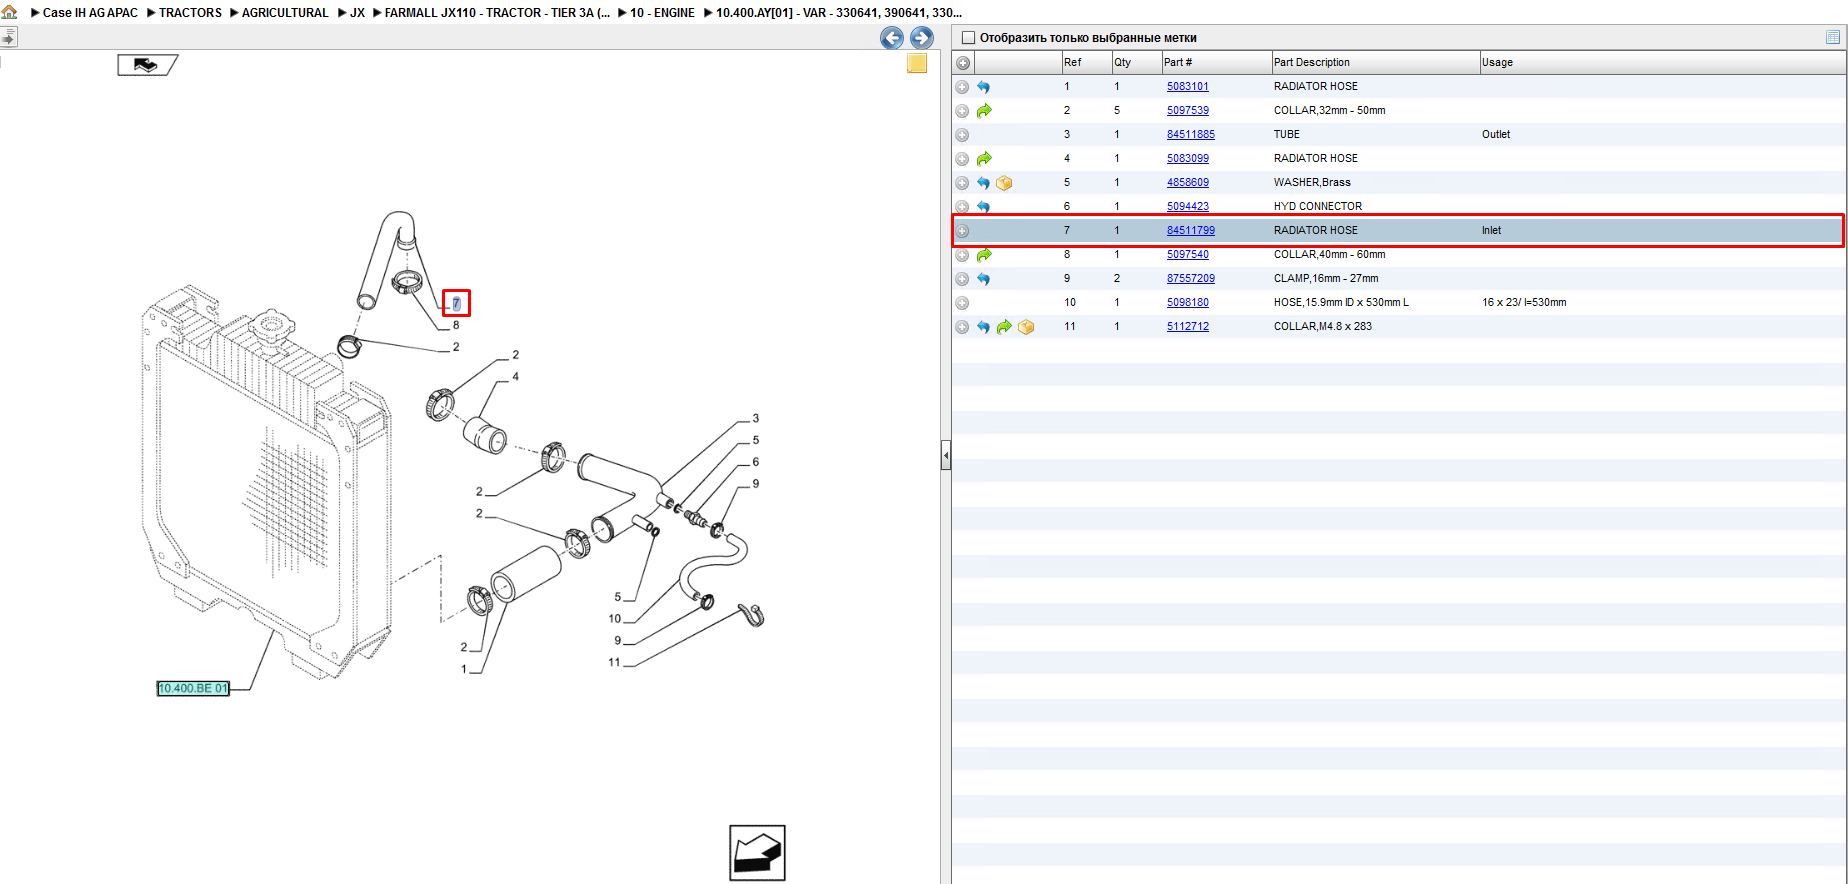The width and height of the screenshot is (1848, 884).
Task: Click blue arrow on COLLAR,M4.8 x 283 row
Action: tap(984, 327)
